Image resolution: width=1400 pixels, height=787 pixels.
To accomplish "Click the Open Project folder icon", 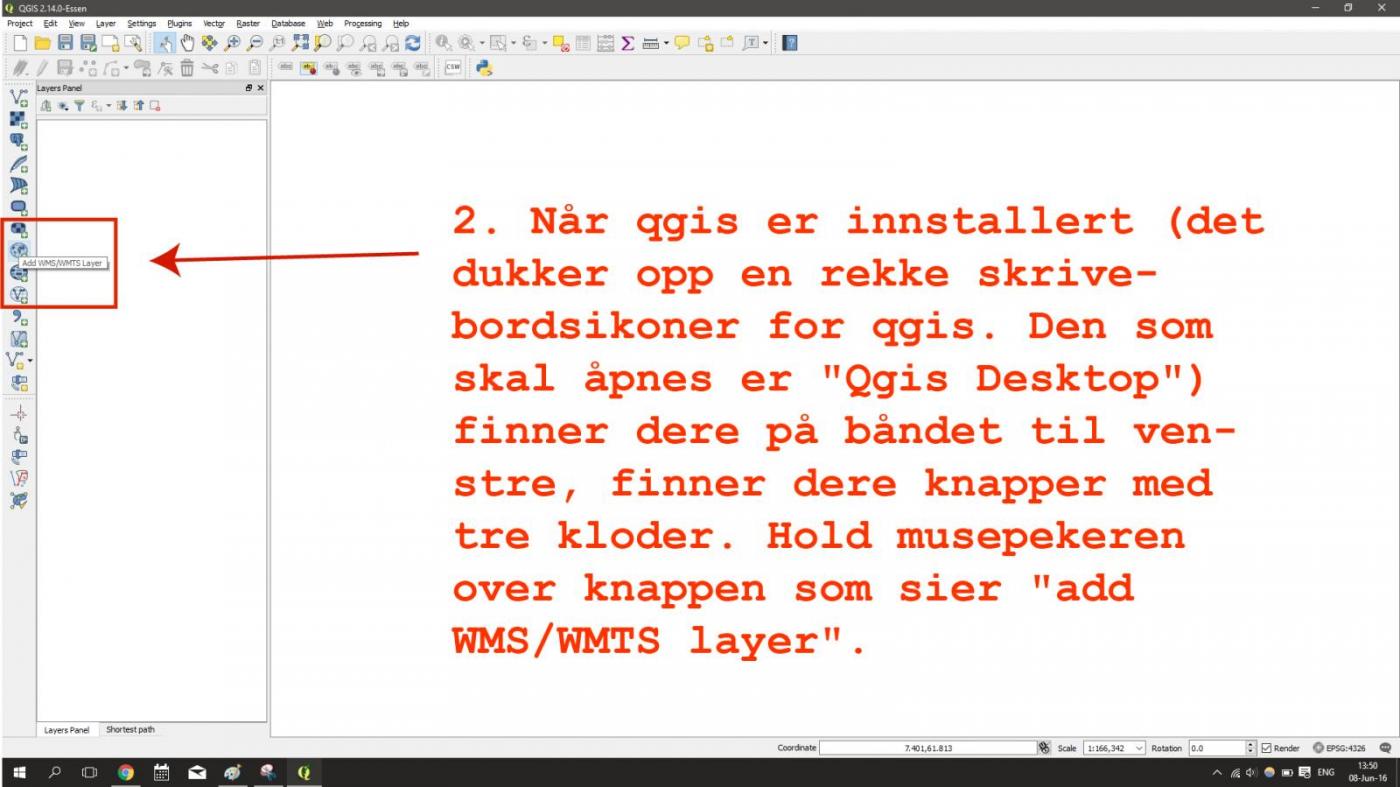I will (42, 42).
